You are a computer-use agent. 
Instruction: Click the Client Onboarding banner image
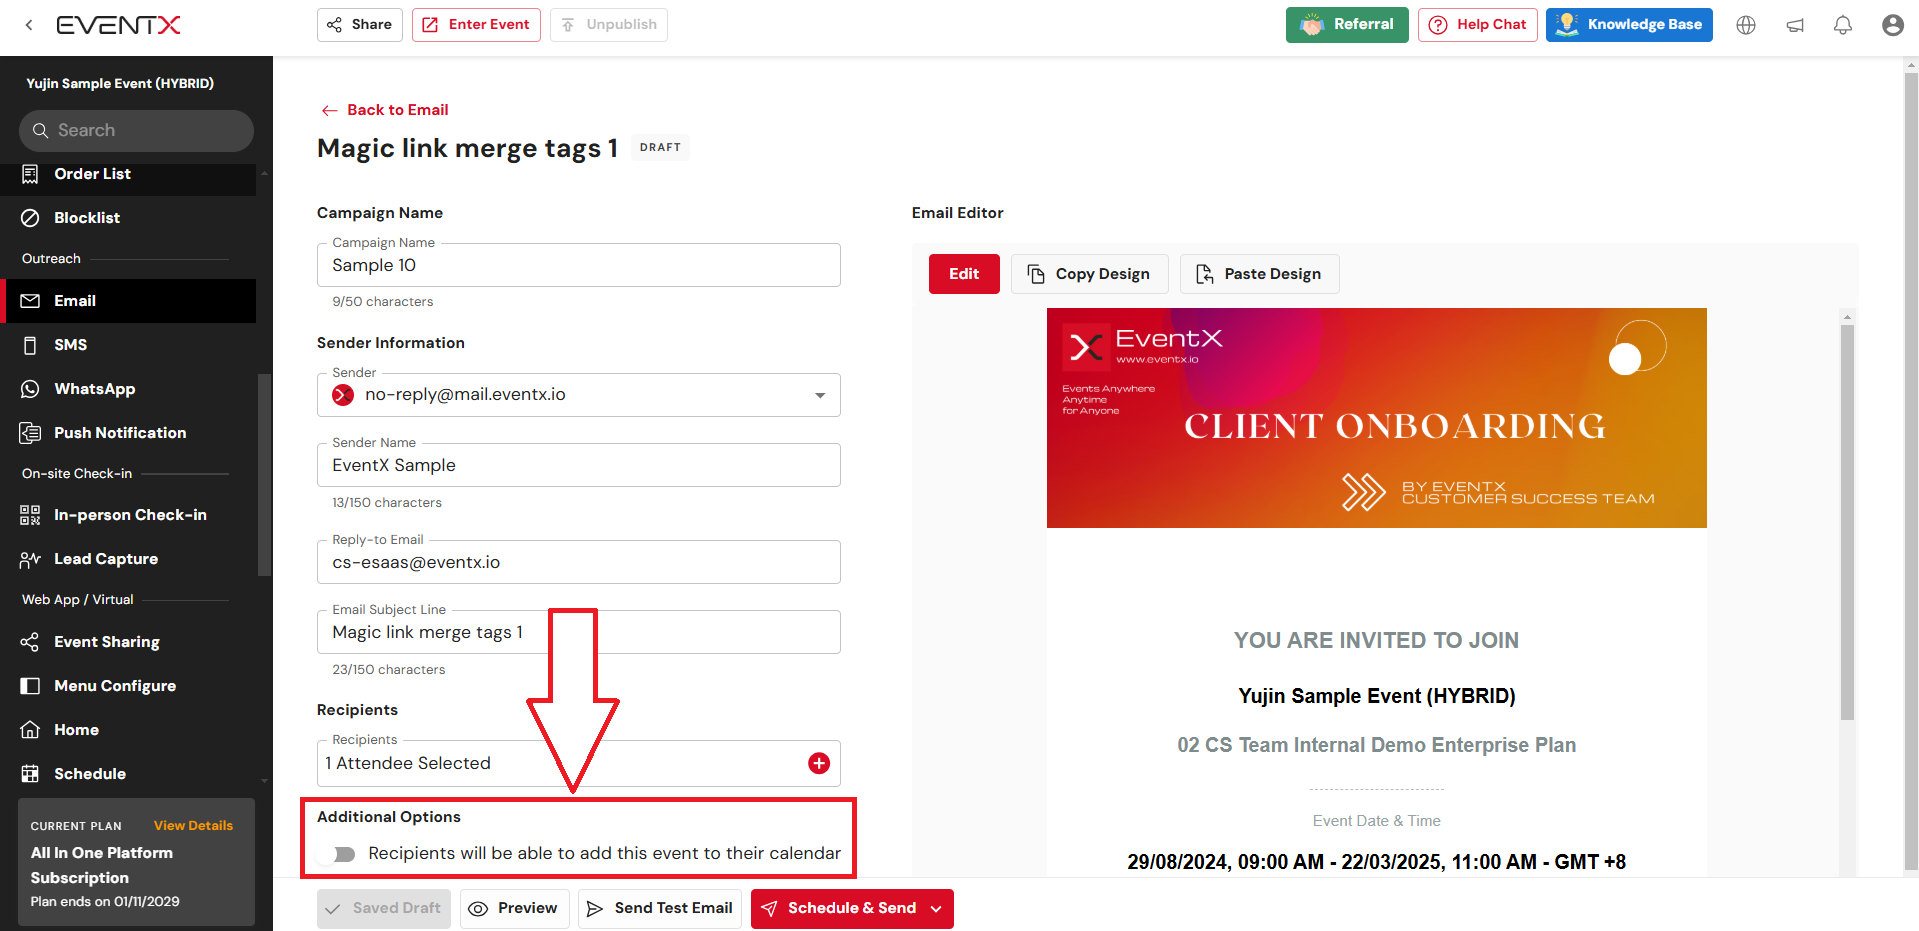coord(1376,418)
